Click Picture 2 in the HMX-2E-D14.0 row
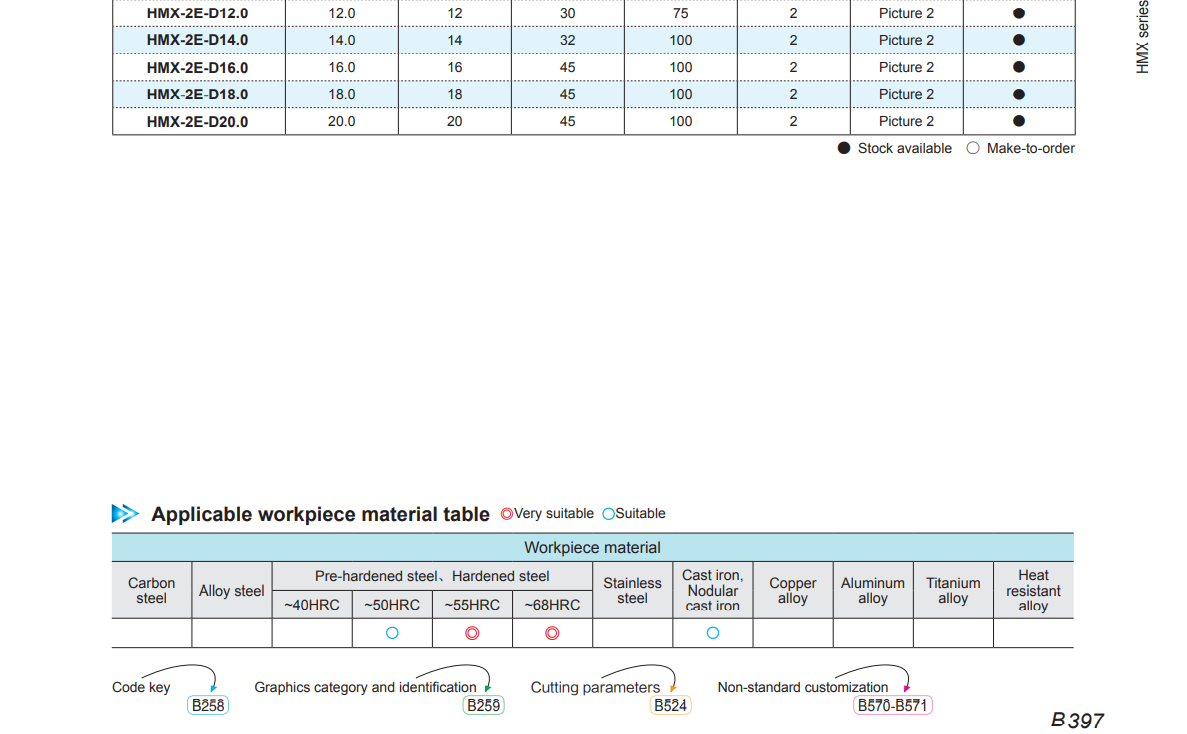Viewport: 1187px width, 734px height. (x=906, y=40)
